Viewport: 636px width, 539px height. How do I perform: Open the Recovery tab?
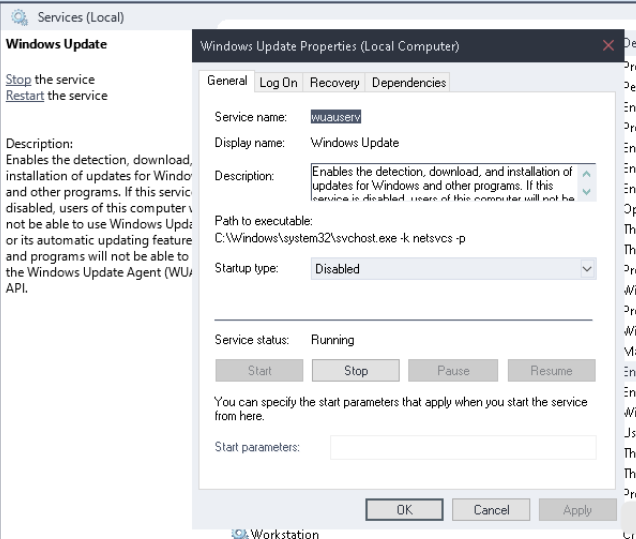click(x=334, y=83)
